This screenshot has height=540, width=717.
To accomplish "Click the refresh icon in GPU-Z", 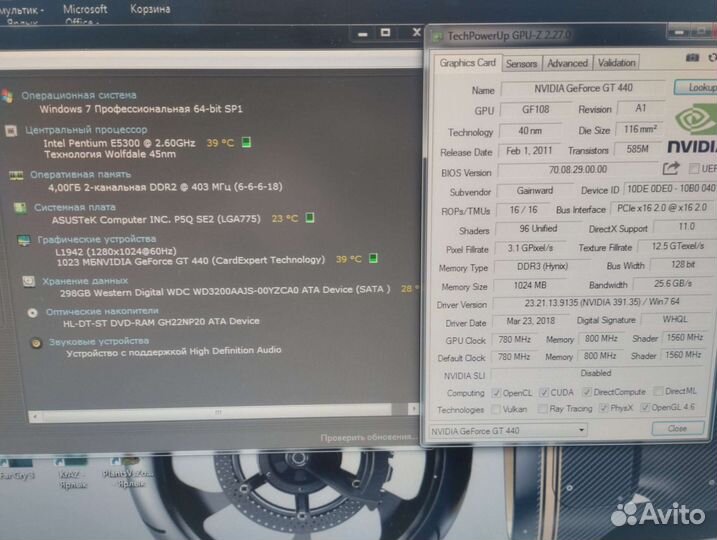I will pos(712,58).
